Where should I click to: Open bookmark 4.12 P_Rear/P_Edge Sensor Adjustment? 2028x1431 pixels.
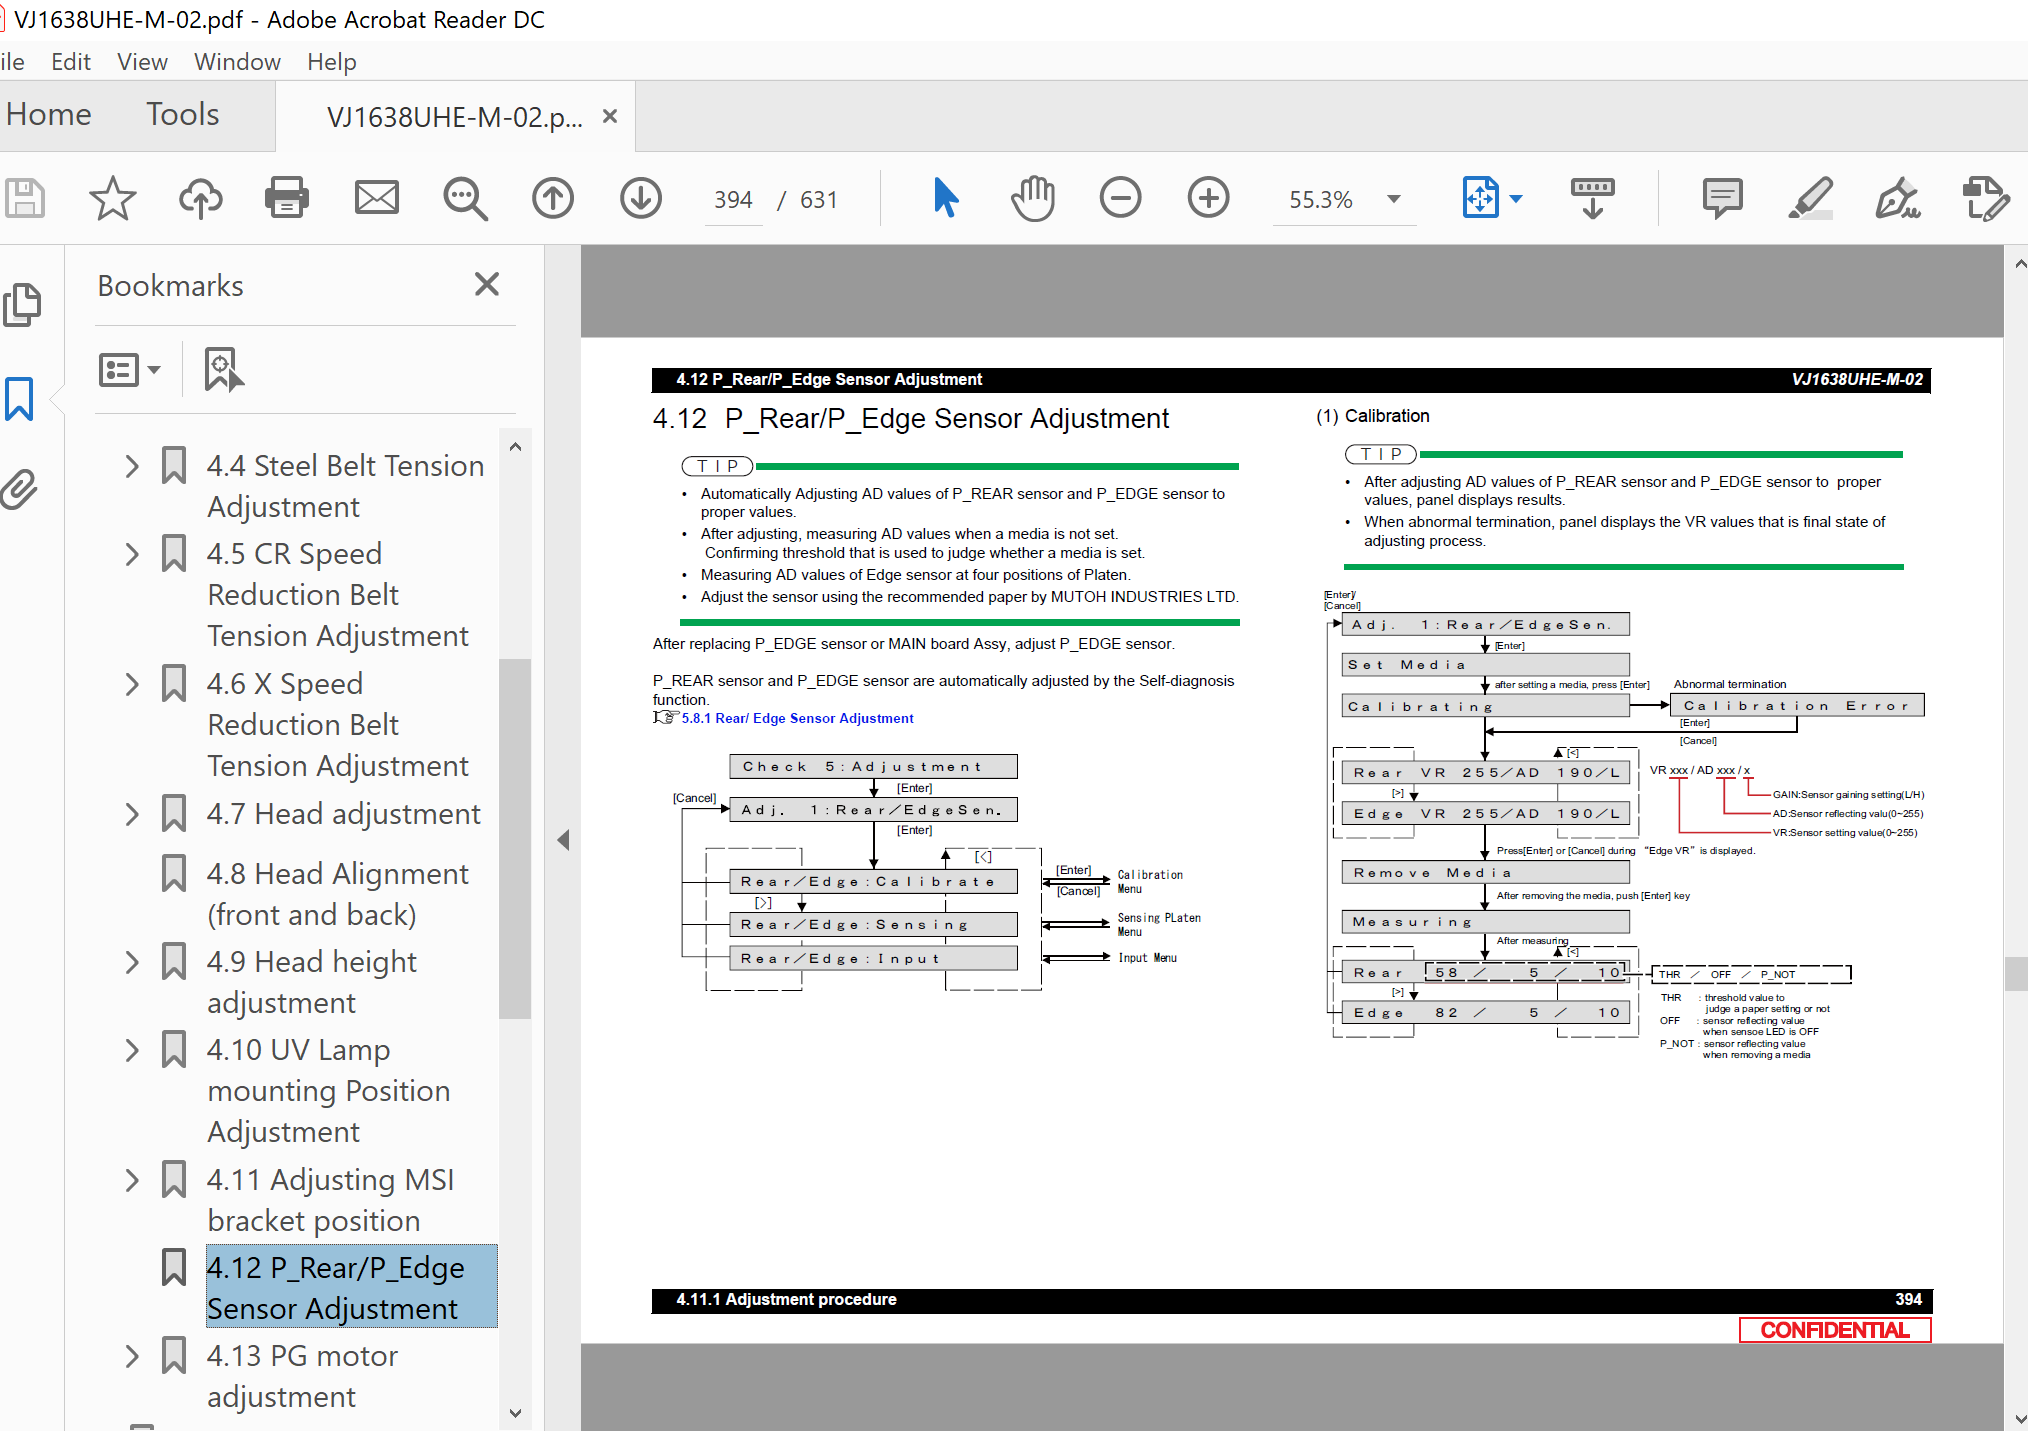pyautogui.click(x=351, y=1287)
